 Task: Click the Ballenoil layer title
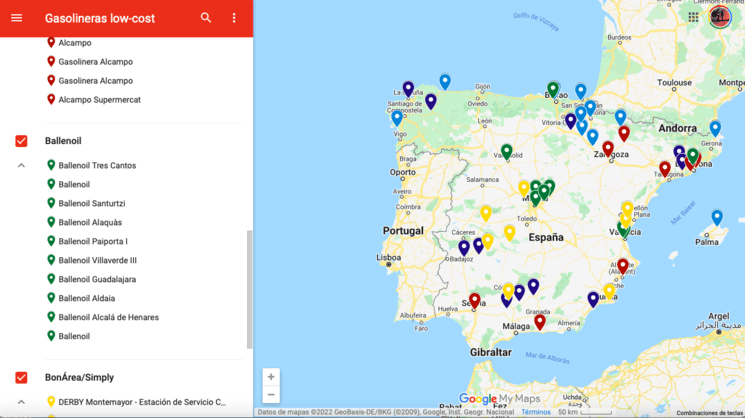[63, 141]
